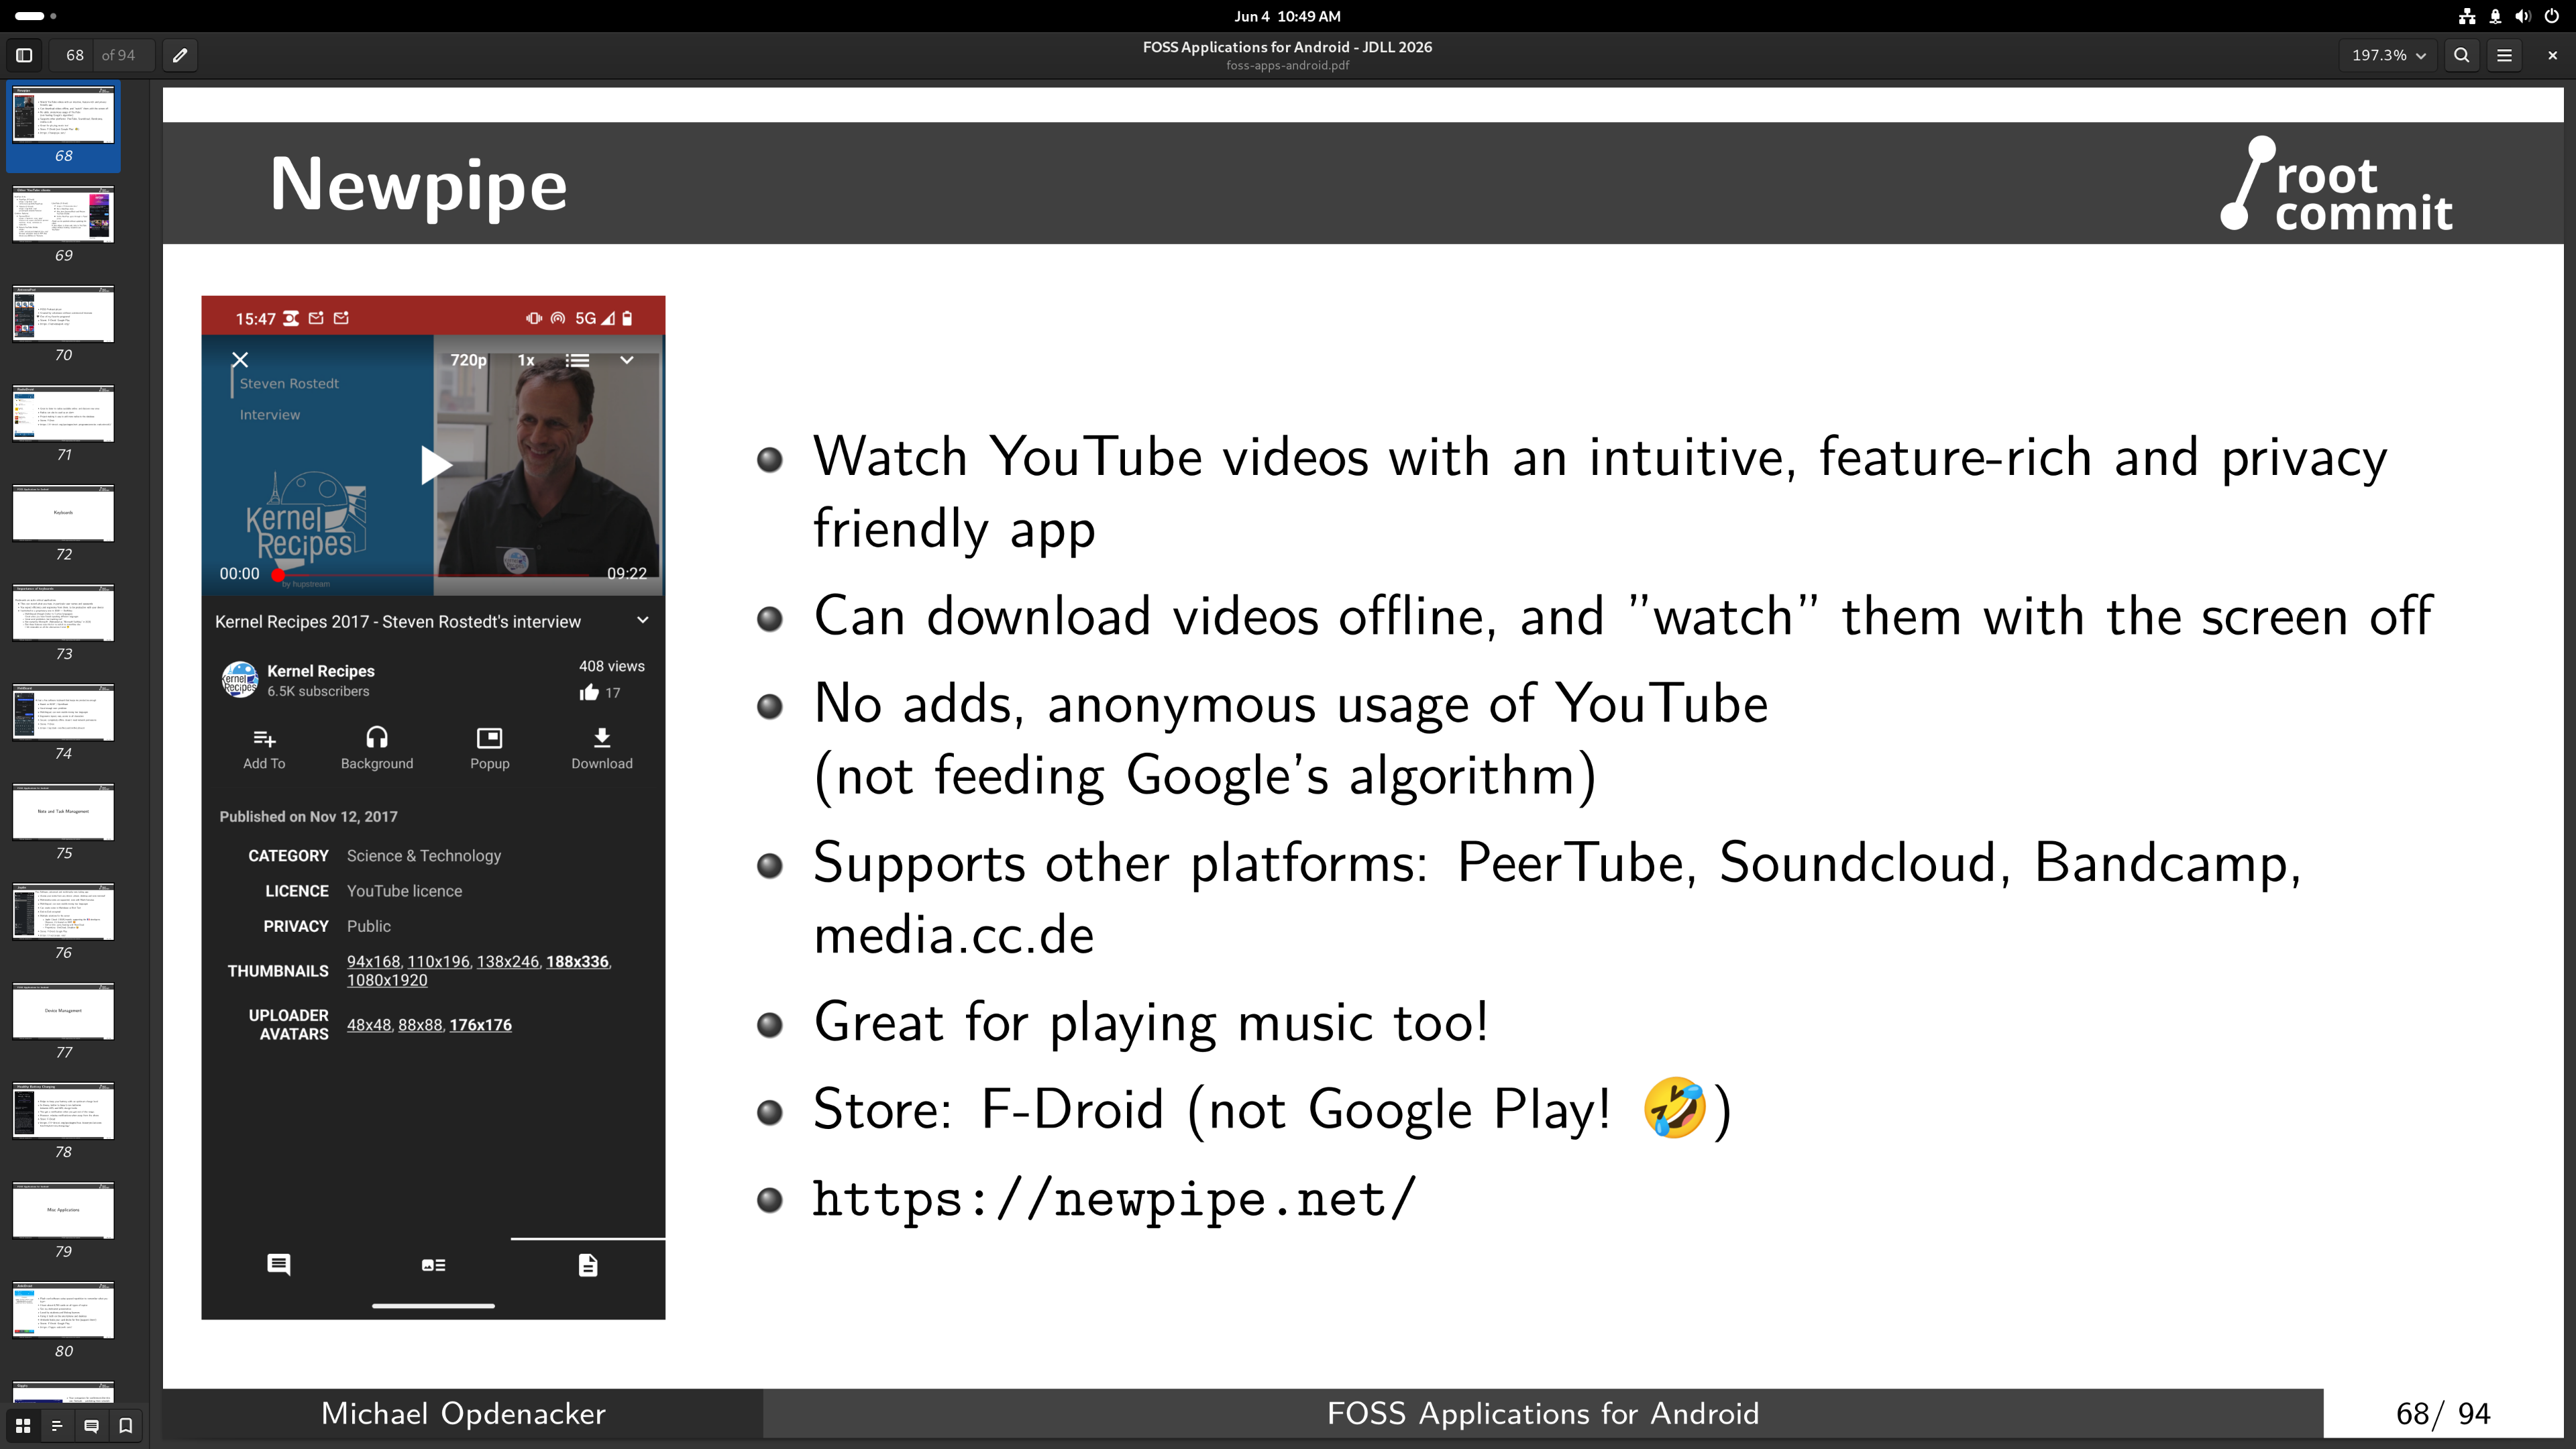
Task: Go to page 77 thumbnail
Action: [x=63, y=1011]
